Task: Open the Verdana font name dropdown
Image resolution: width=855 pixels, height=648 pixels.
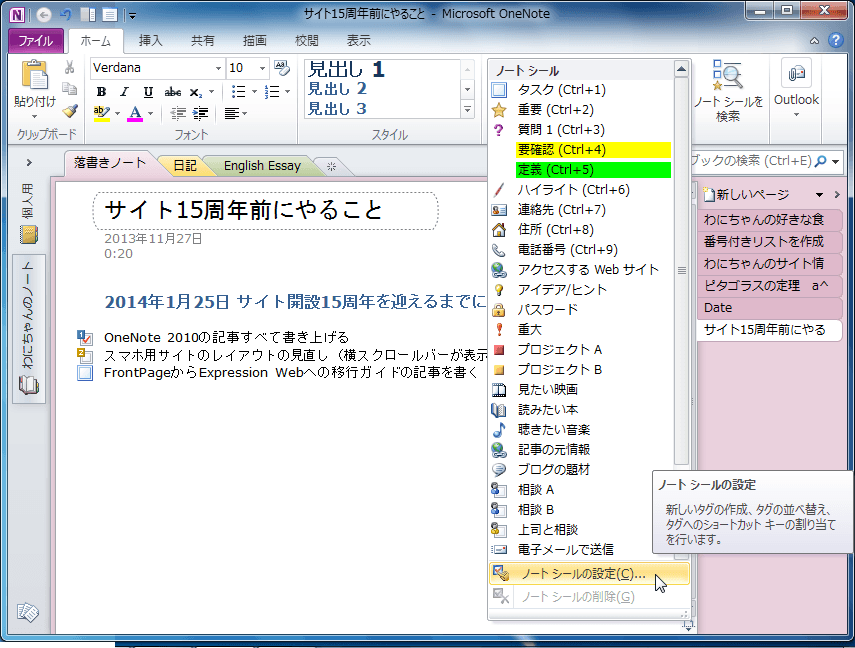Action: [x=218, y=68]
